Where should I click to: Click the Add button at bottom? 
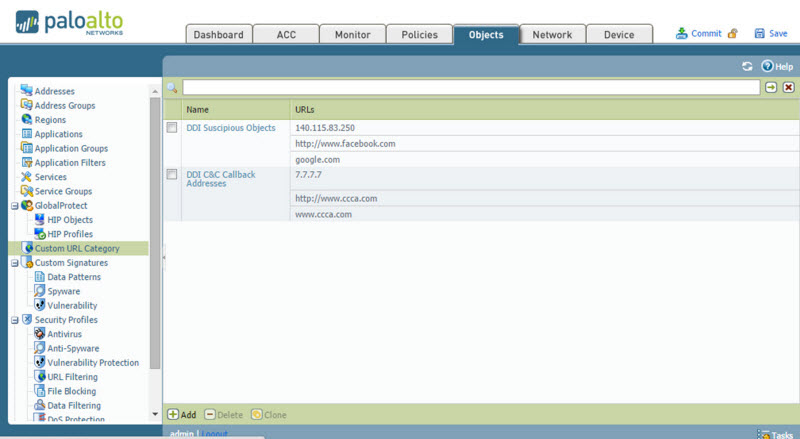182,414
